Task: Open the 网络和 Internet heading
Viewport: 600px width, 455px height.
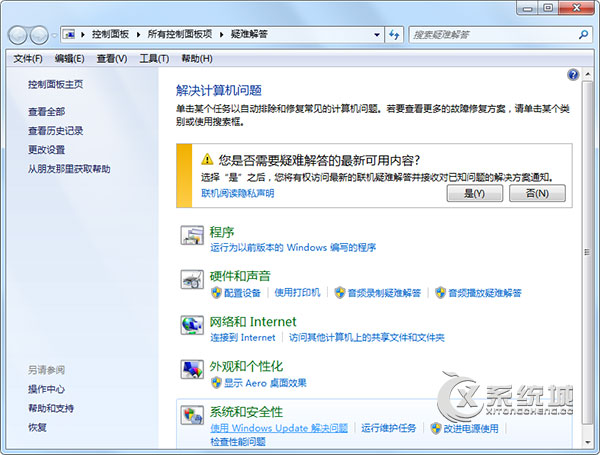Action: pos(253,322)
